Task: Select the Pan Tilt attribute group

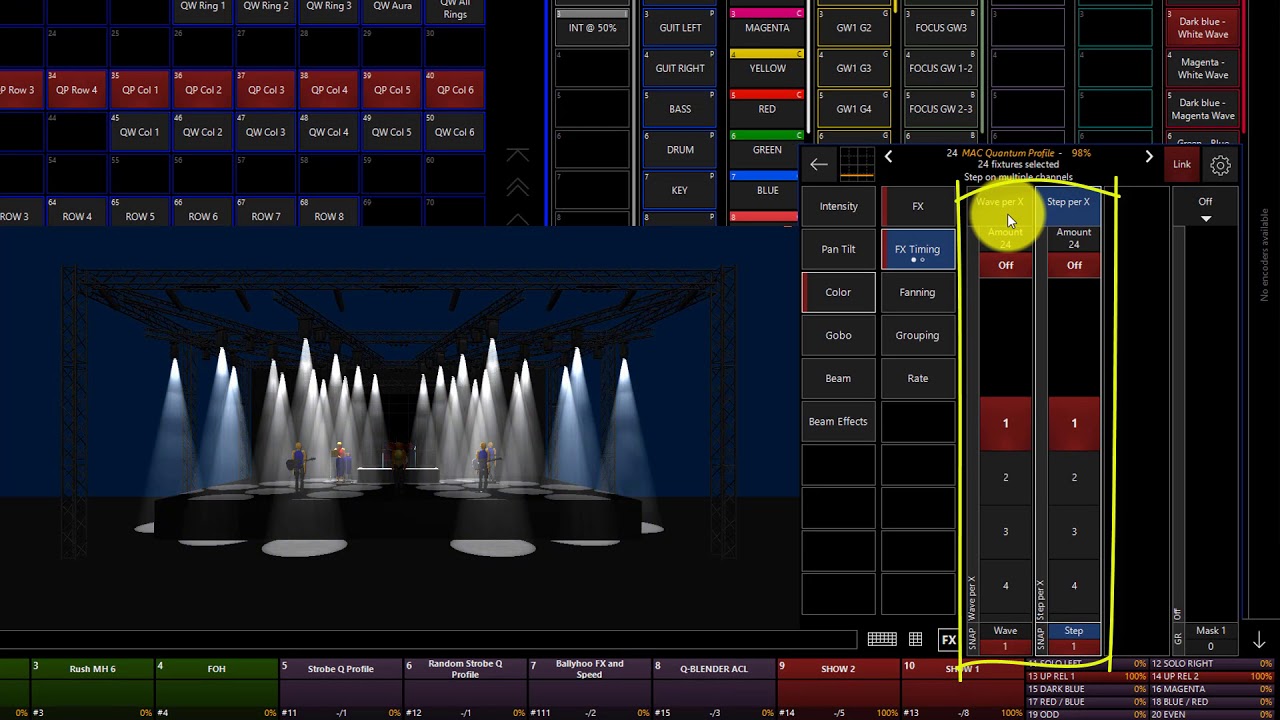Action: (x=838, y=249)
